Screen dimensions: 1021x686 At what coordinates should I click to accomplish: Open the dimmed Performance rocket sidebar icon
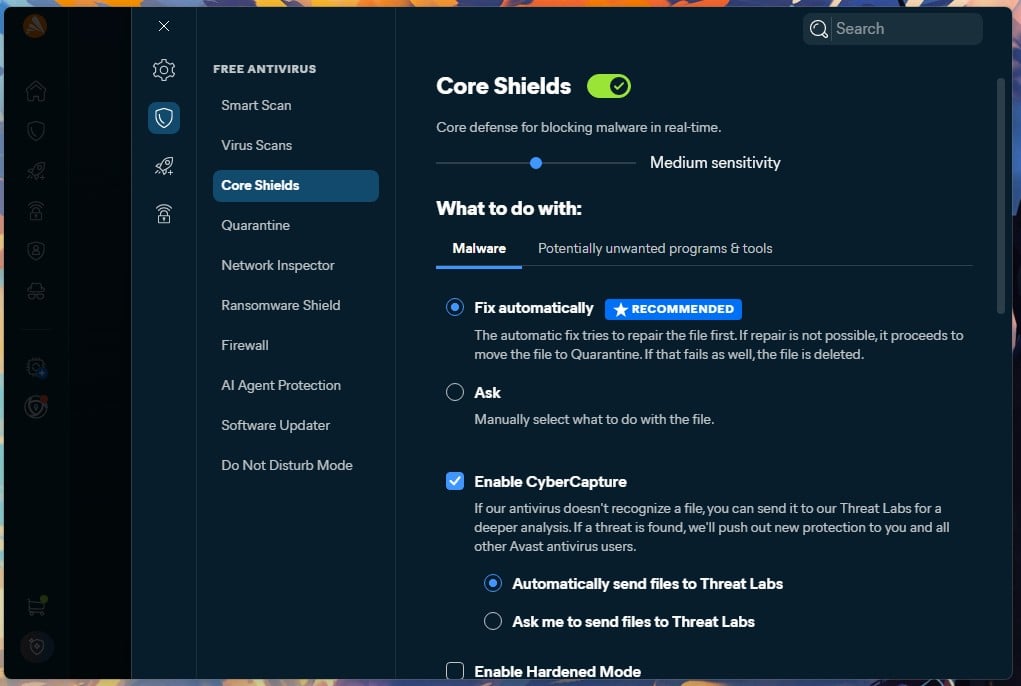[x=36, y=171]
